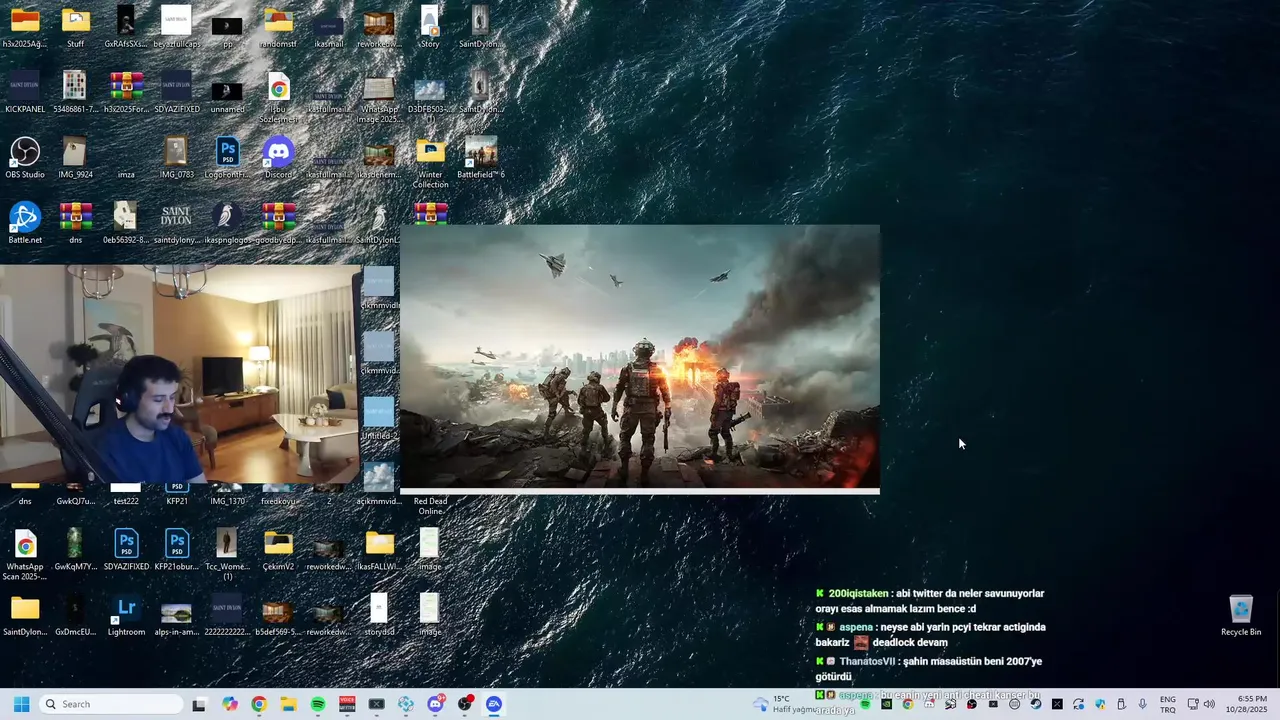Open Copilot from the taskbar

click(x=230, y=704)
